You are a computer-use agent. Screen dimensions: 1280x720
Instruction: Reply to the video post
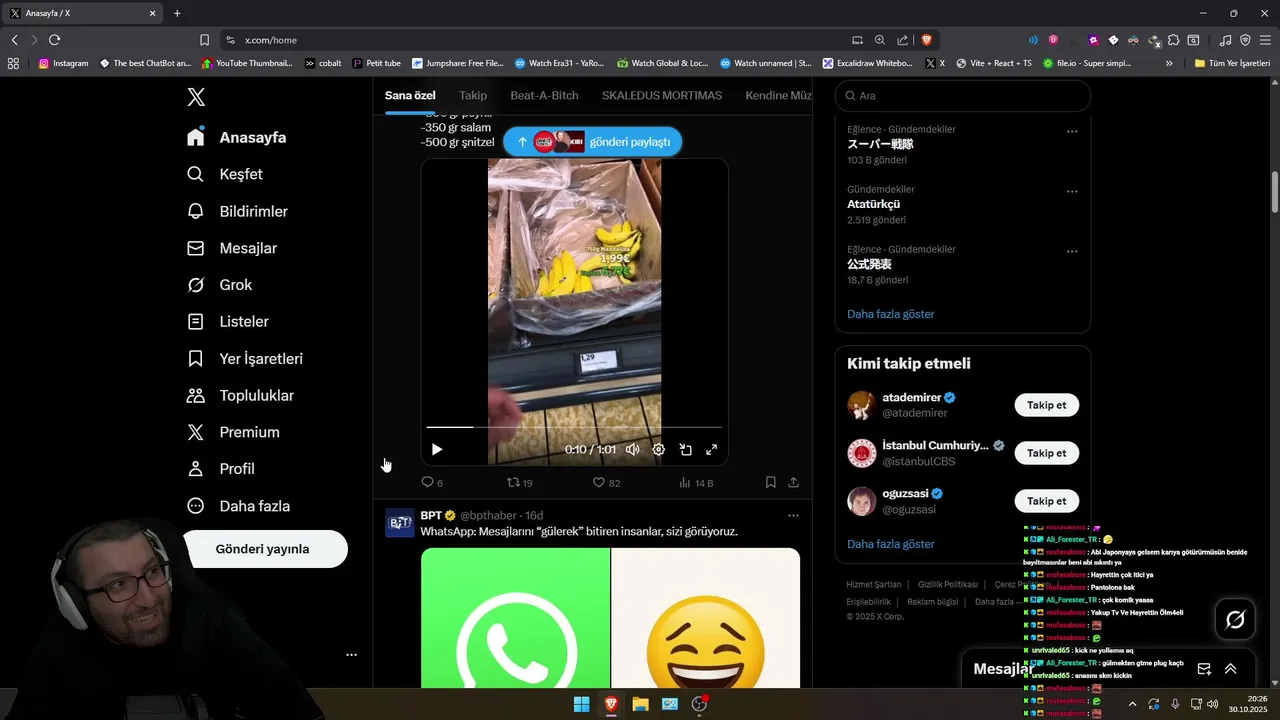click(x=432, y=483)
